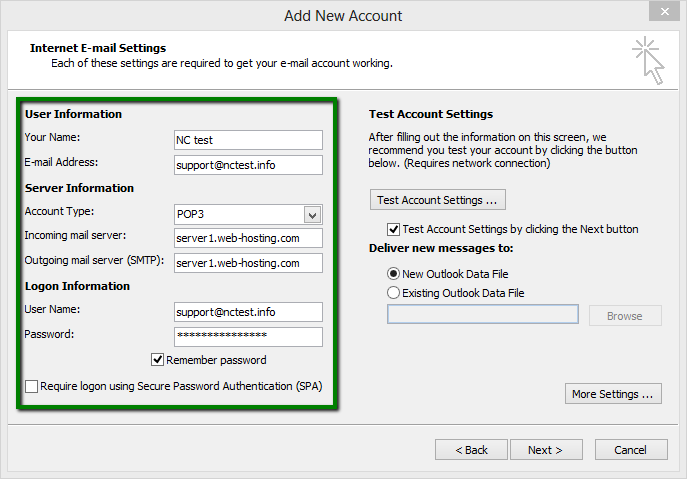Expand the Account Type dropdown arrow

coord(312,214)
